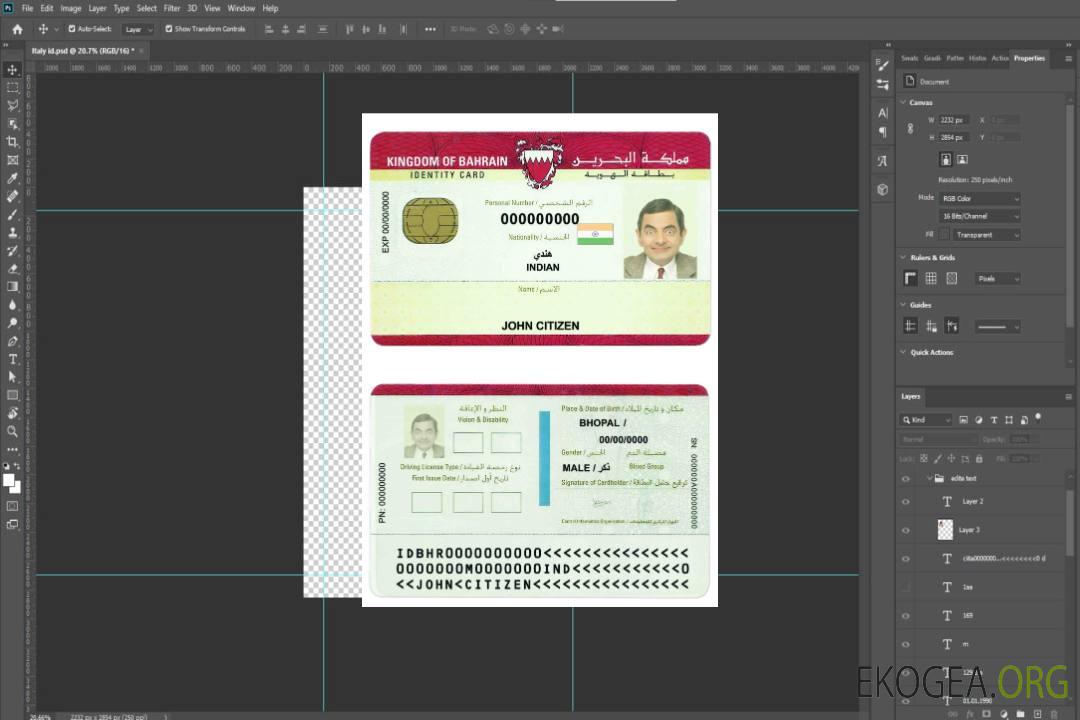The image size is (1080, 720).
Task: Select the Crop tool
Action: click(12, 142)
